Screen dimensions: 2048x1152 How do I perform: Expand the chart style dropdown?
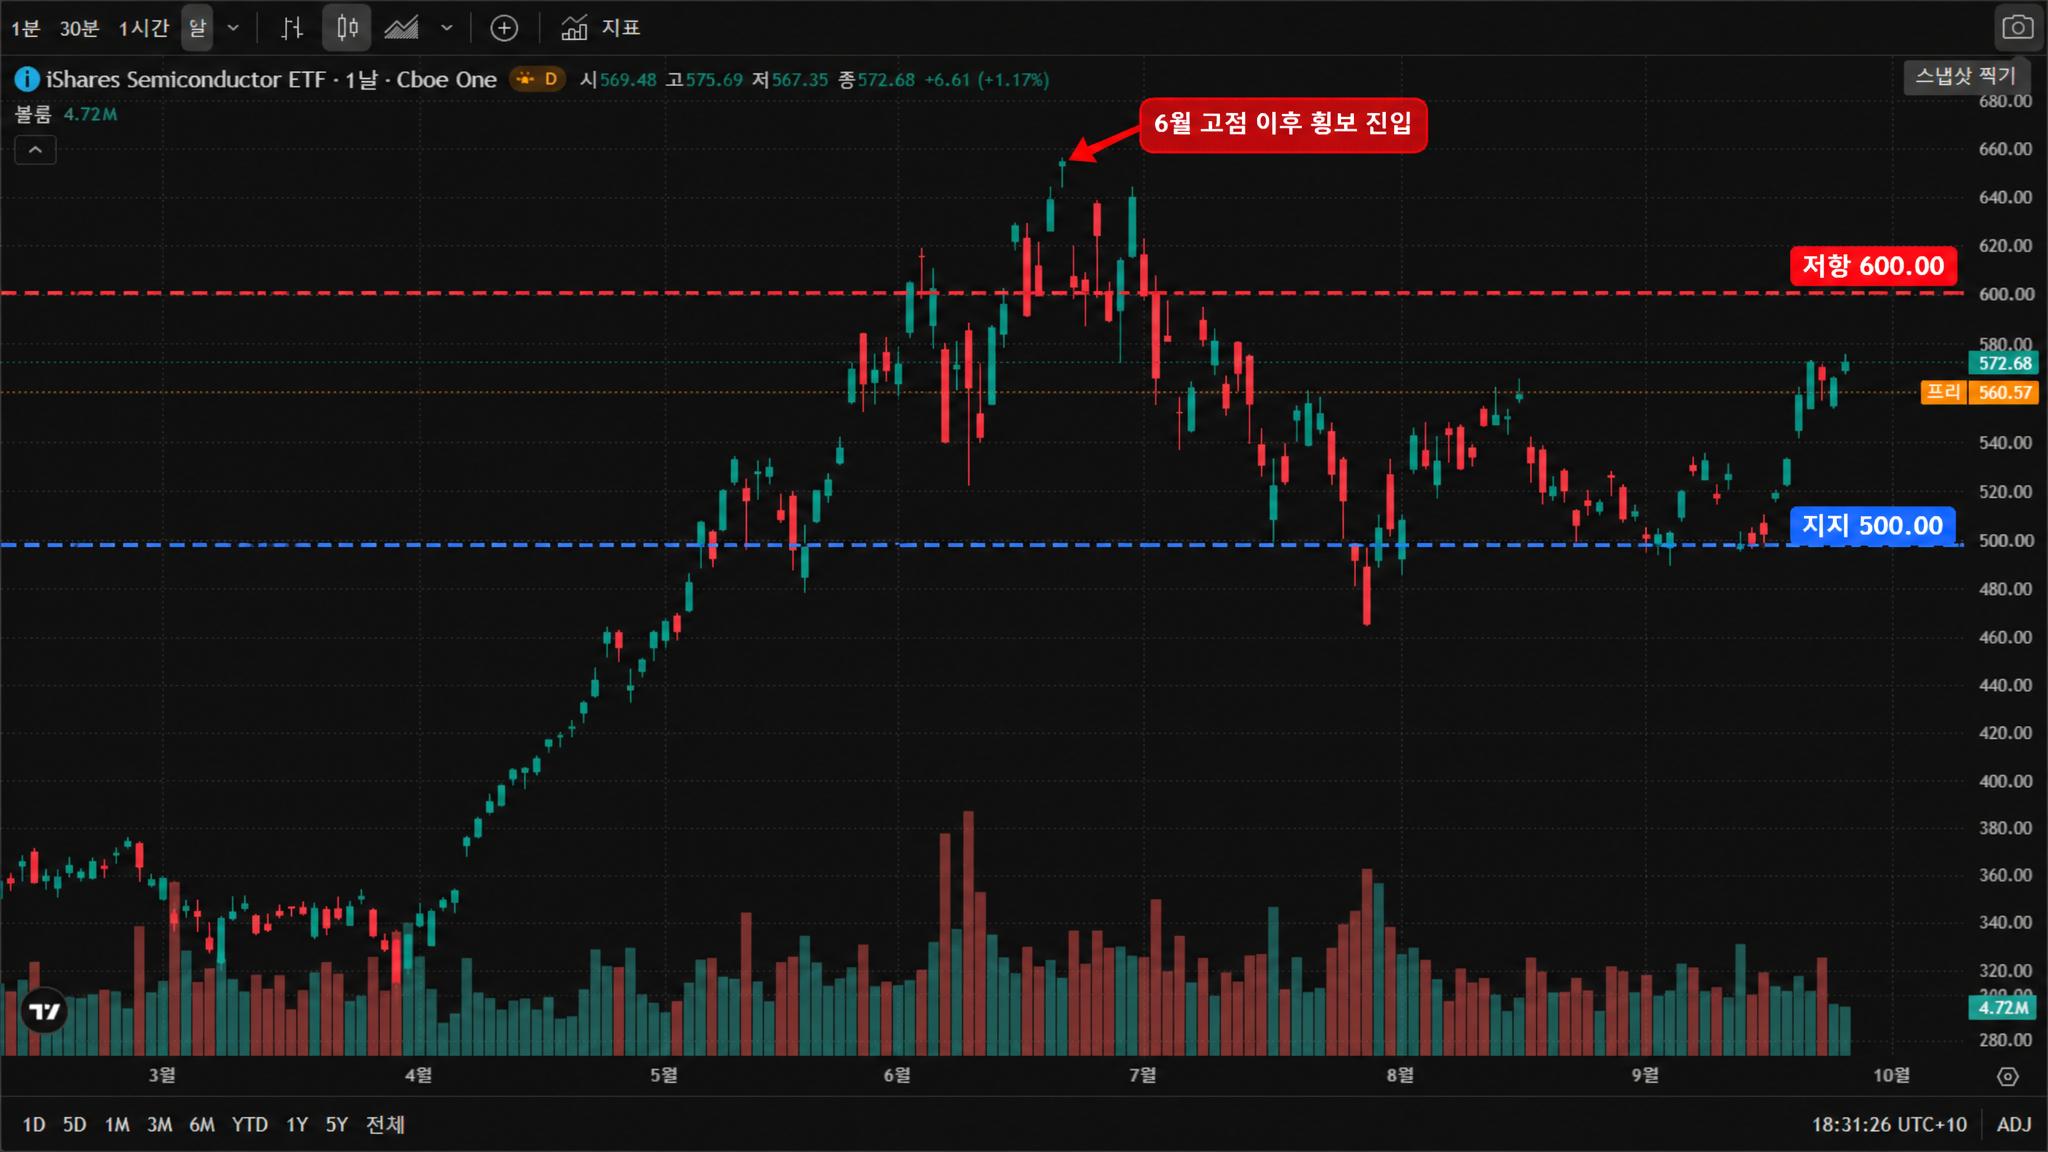[x=446, y=28]
